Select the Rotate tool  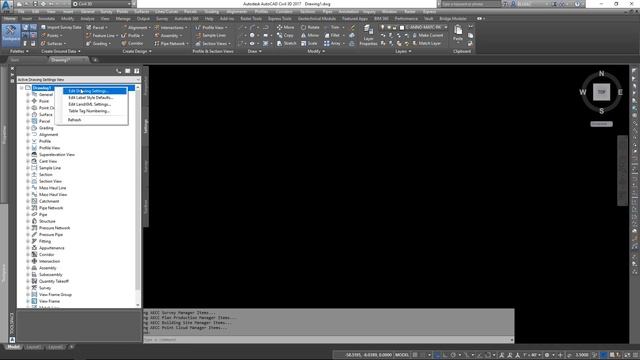310,27
